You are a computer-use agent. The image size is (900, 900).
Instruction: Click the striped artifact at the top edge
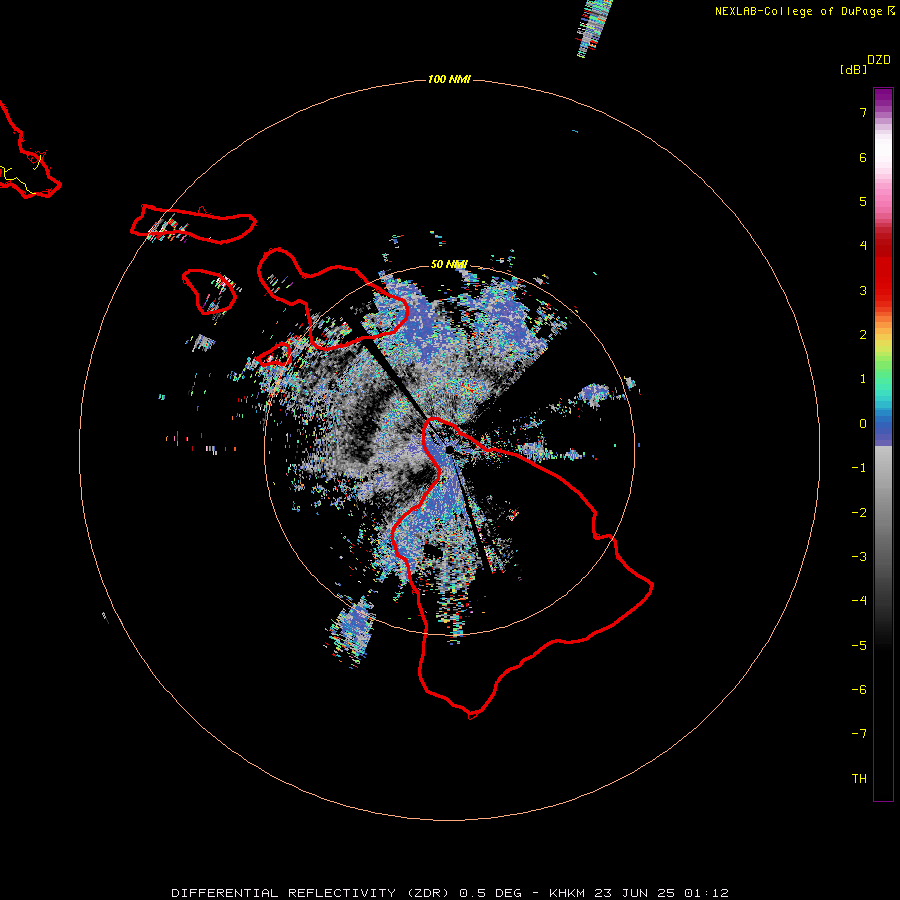coord(593,29)
